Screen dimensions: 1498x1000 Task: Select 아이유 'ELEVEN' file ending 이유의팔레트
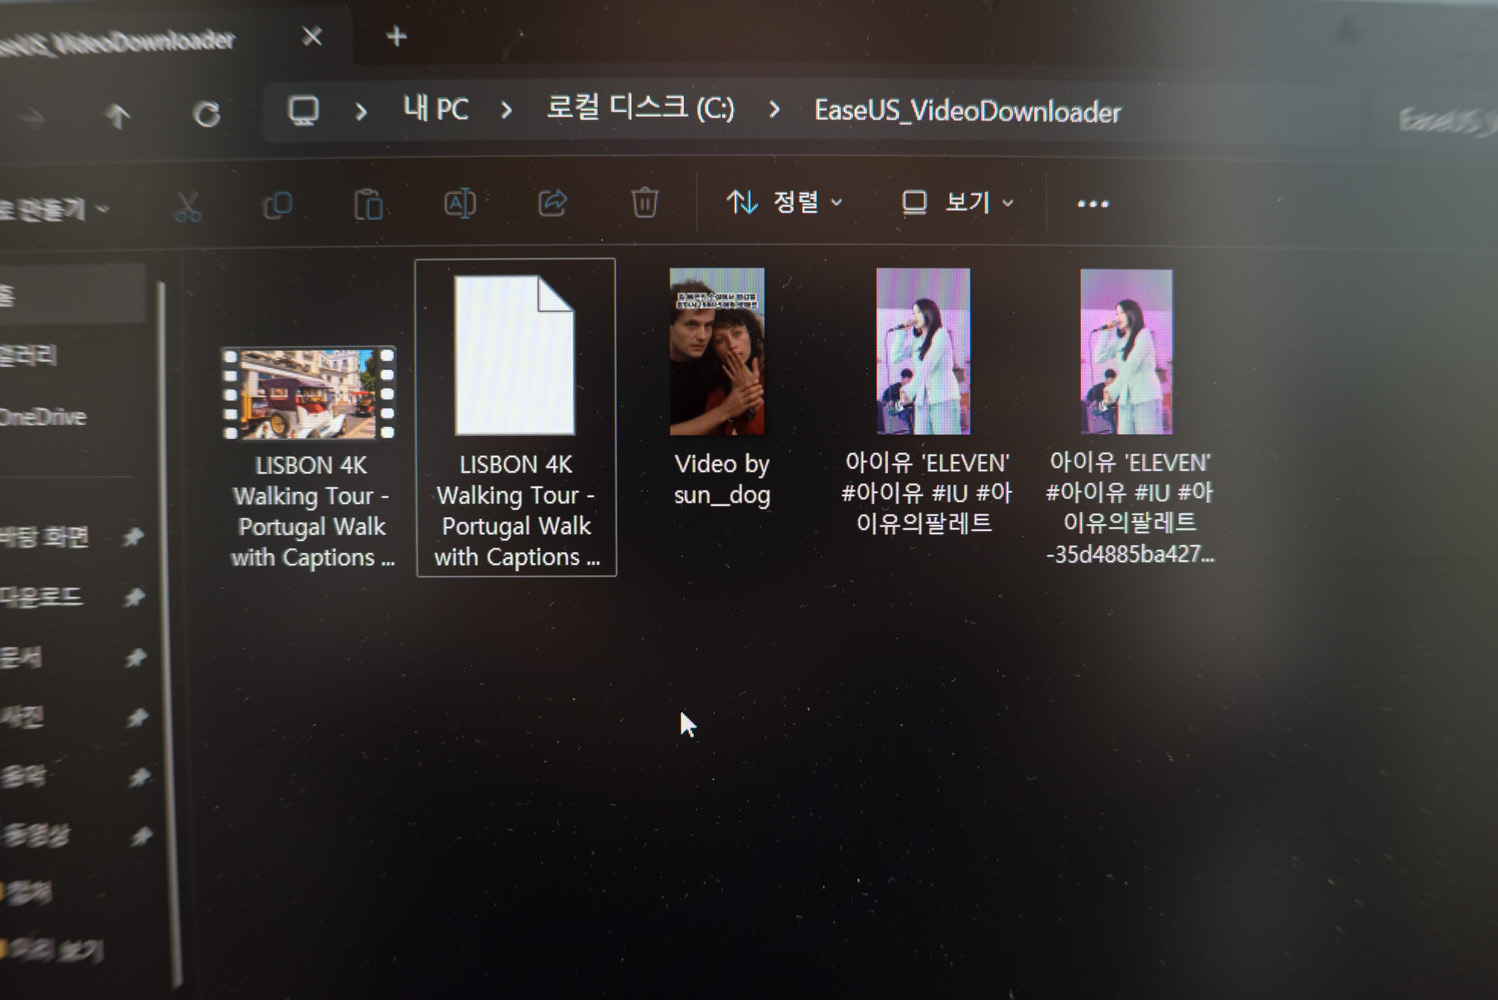pos(925,401)
